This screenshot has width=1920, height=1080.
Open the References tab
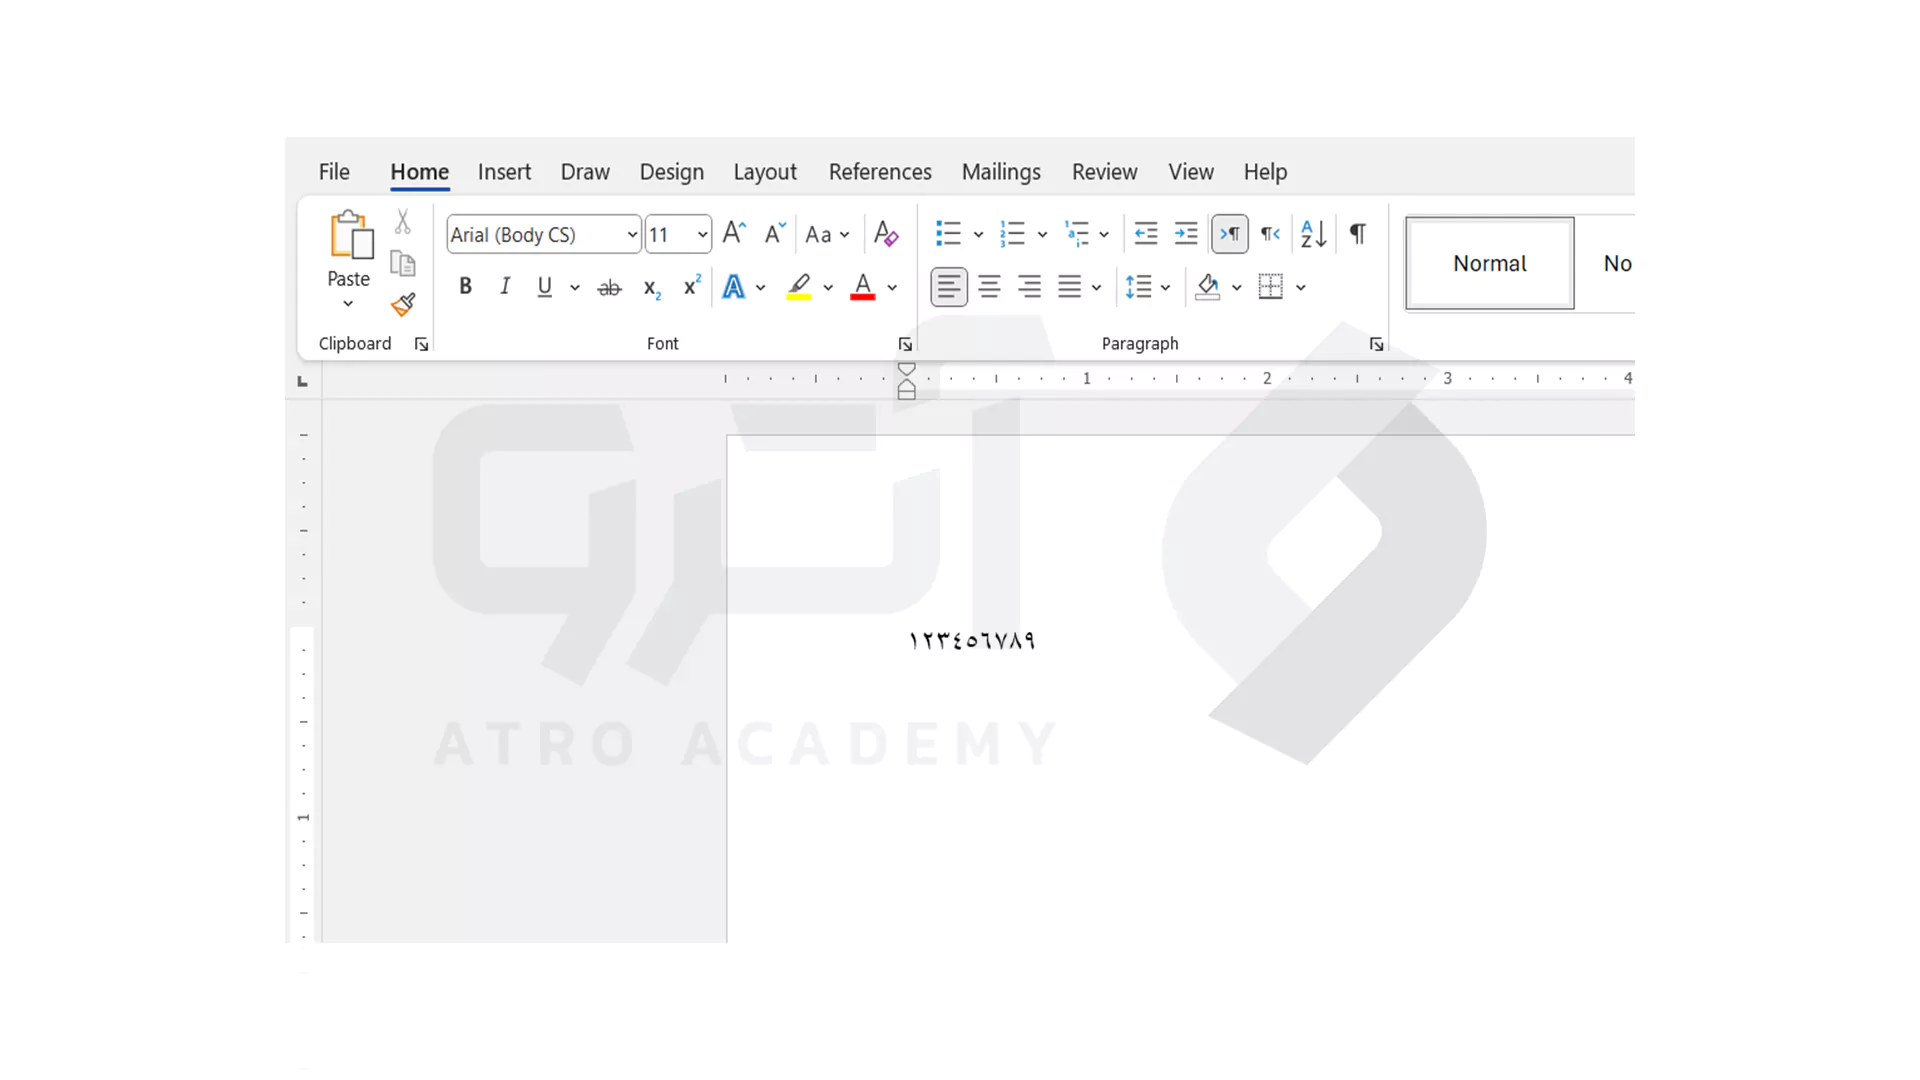(x=880, y=172)
